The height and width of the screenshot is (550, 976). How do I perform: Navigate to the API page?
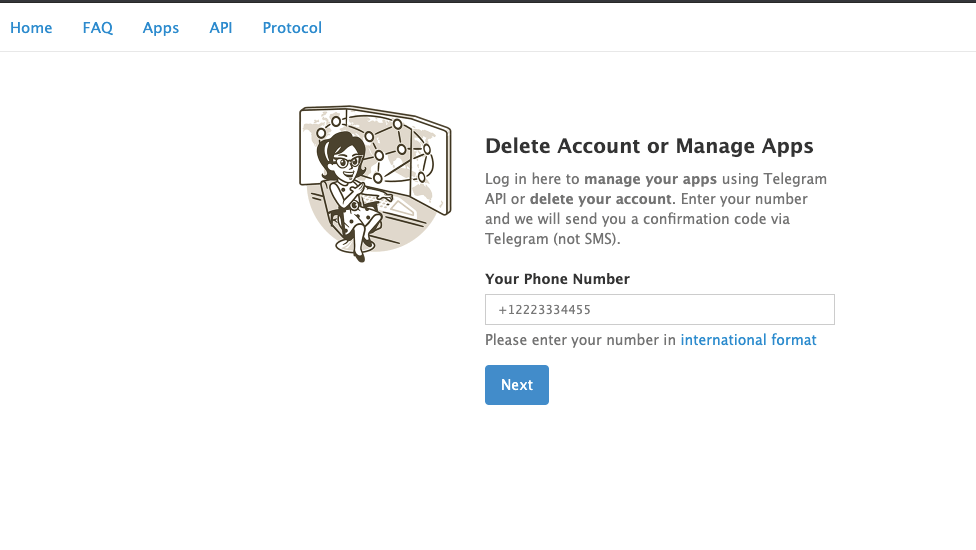click(x=221, y=28)
